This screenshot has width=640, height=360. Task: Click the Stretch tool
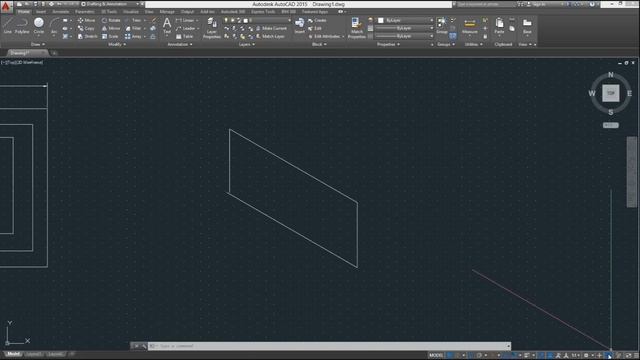87,36
